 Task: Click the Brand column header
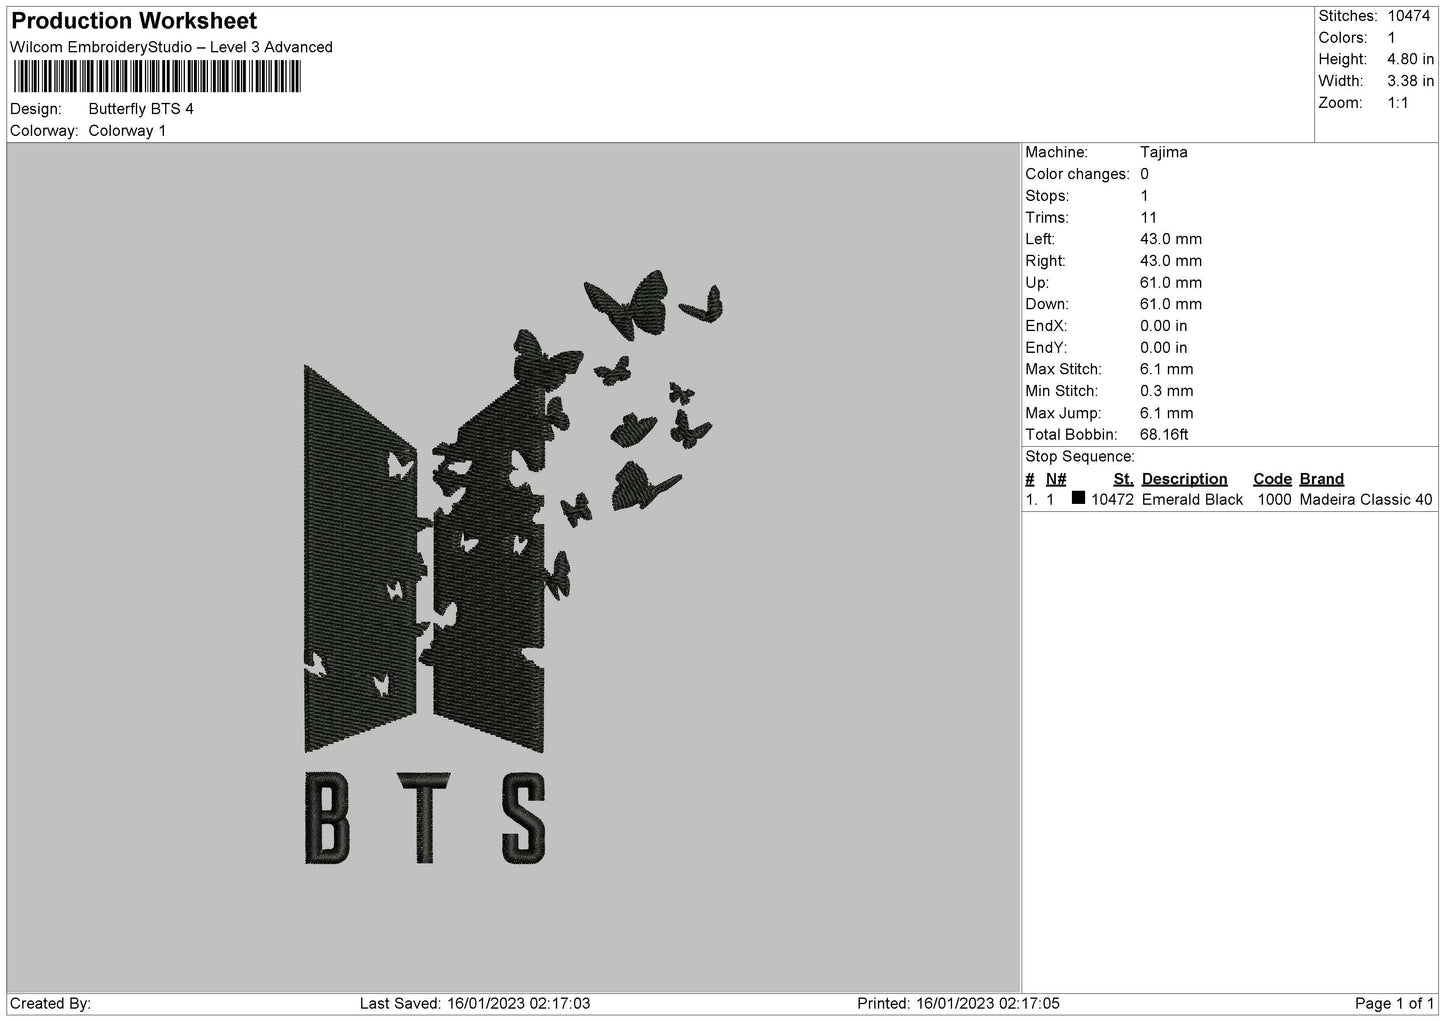point(1321,479)
